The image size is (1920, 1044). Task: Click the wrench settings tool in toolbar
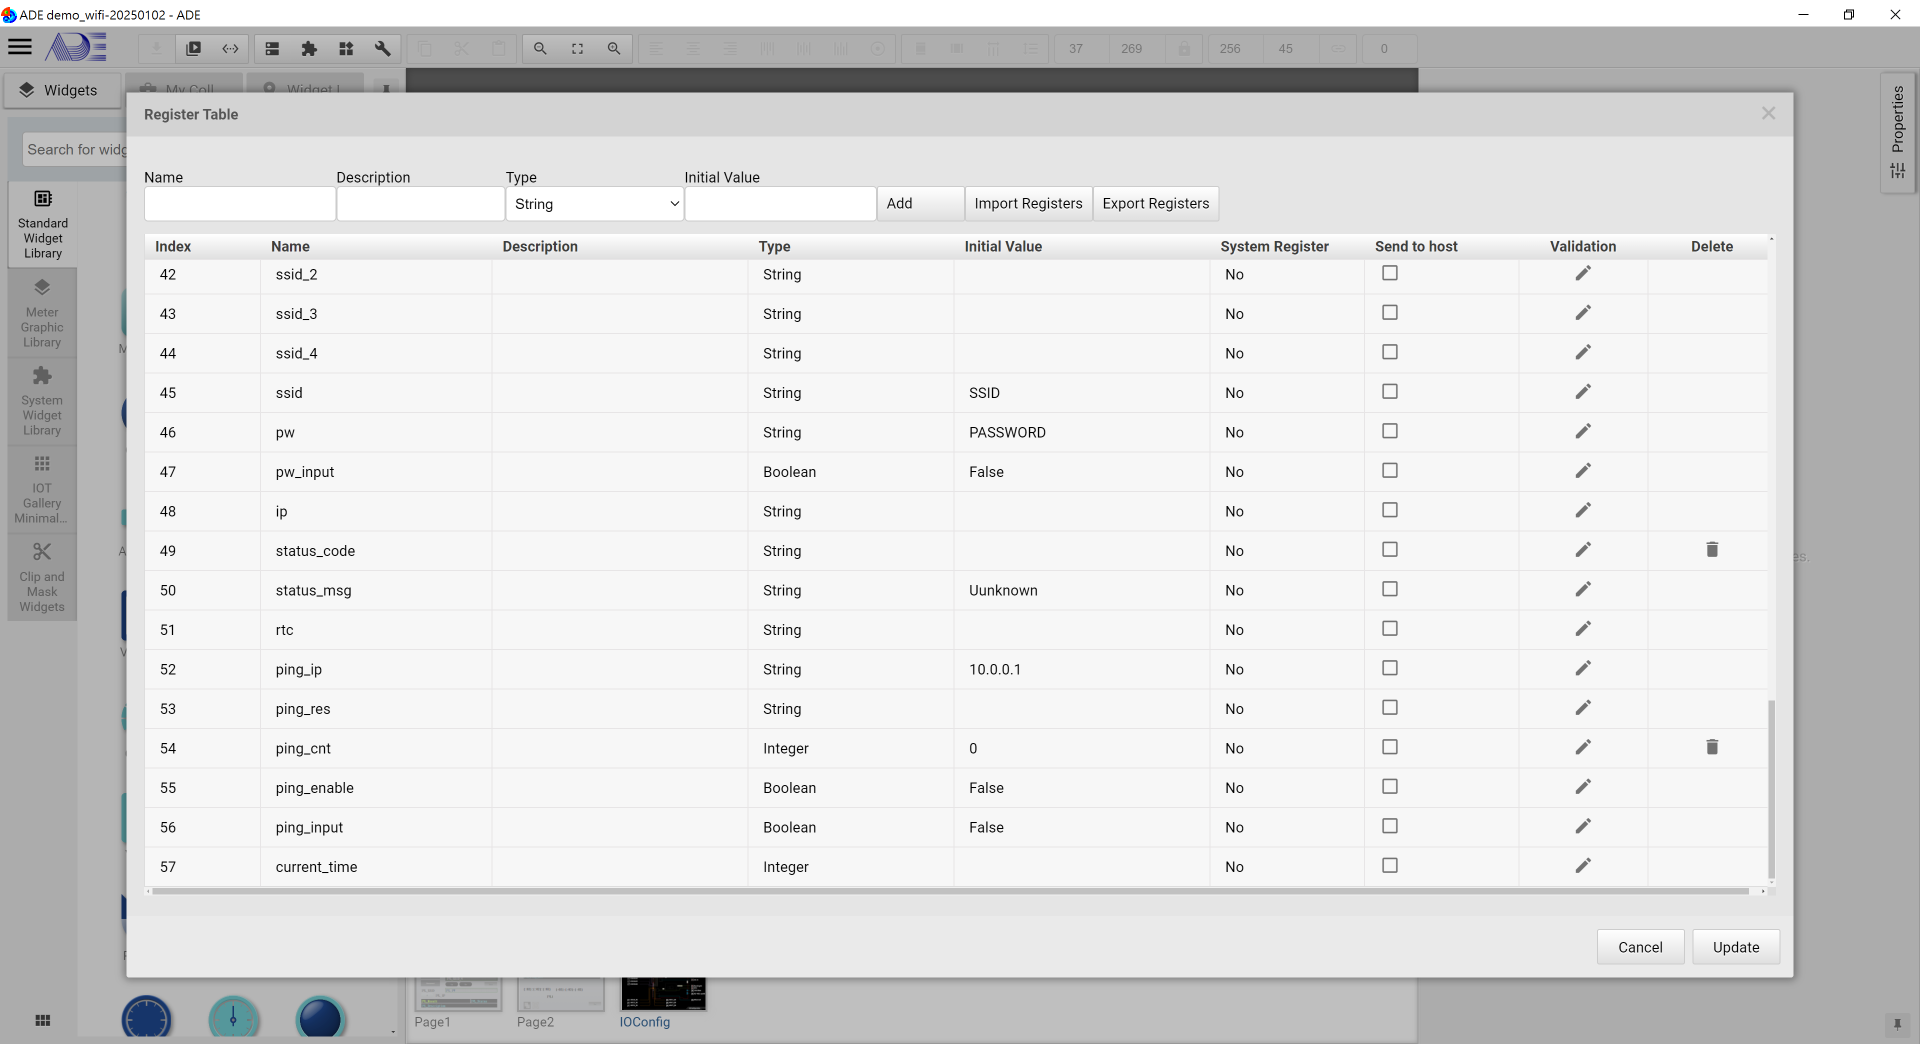tap(382, 48)
